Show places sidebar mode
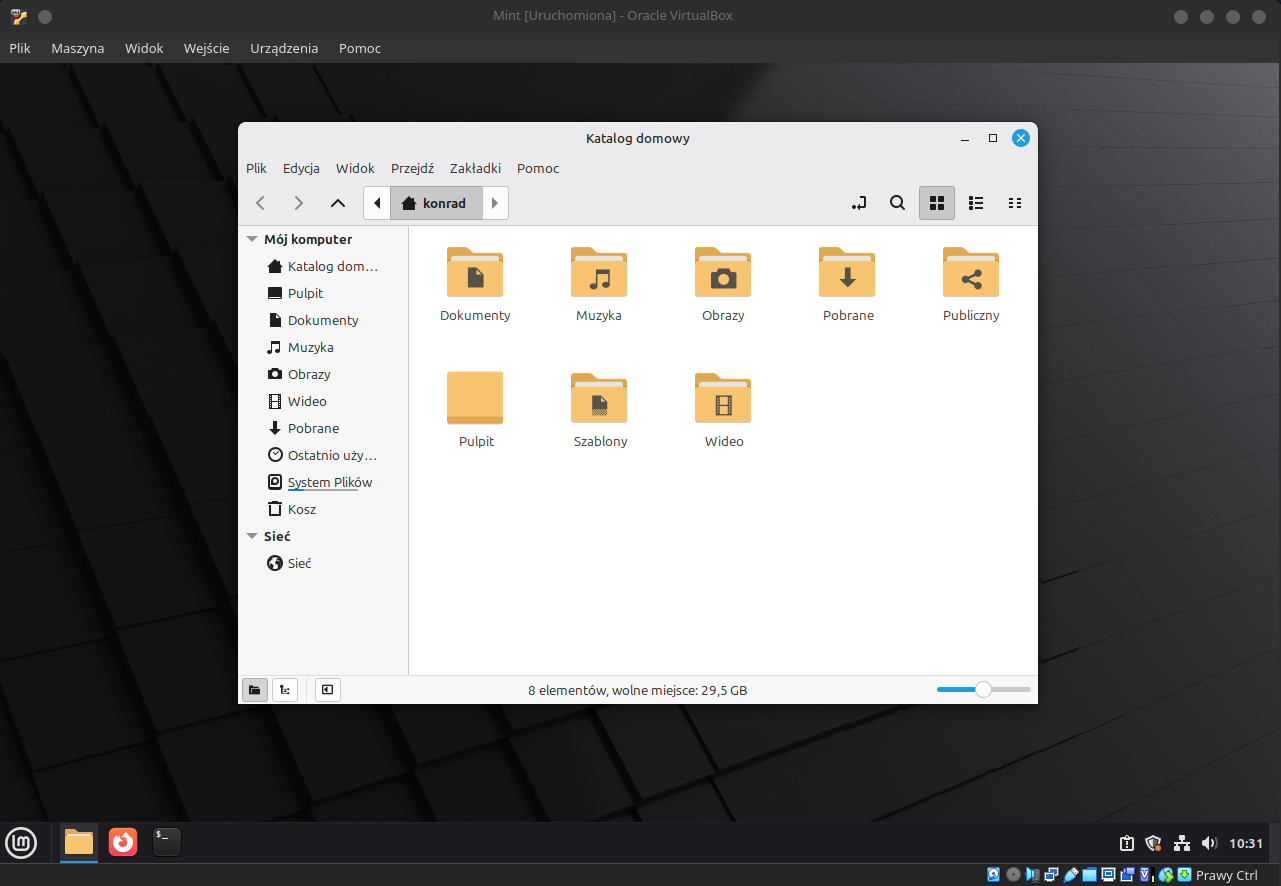 [255, 690]
